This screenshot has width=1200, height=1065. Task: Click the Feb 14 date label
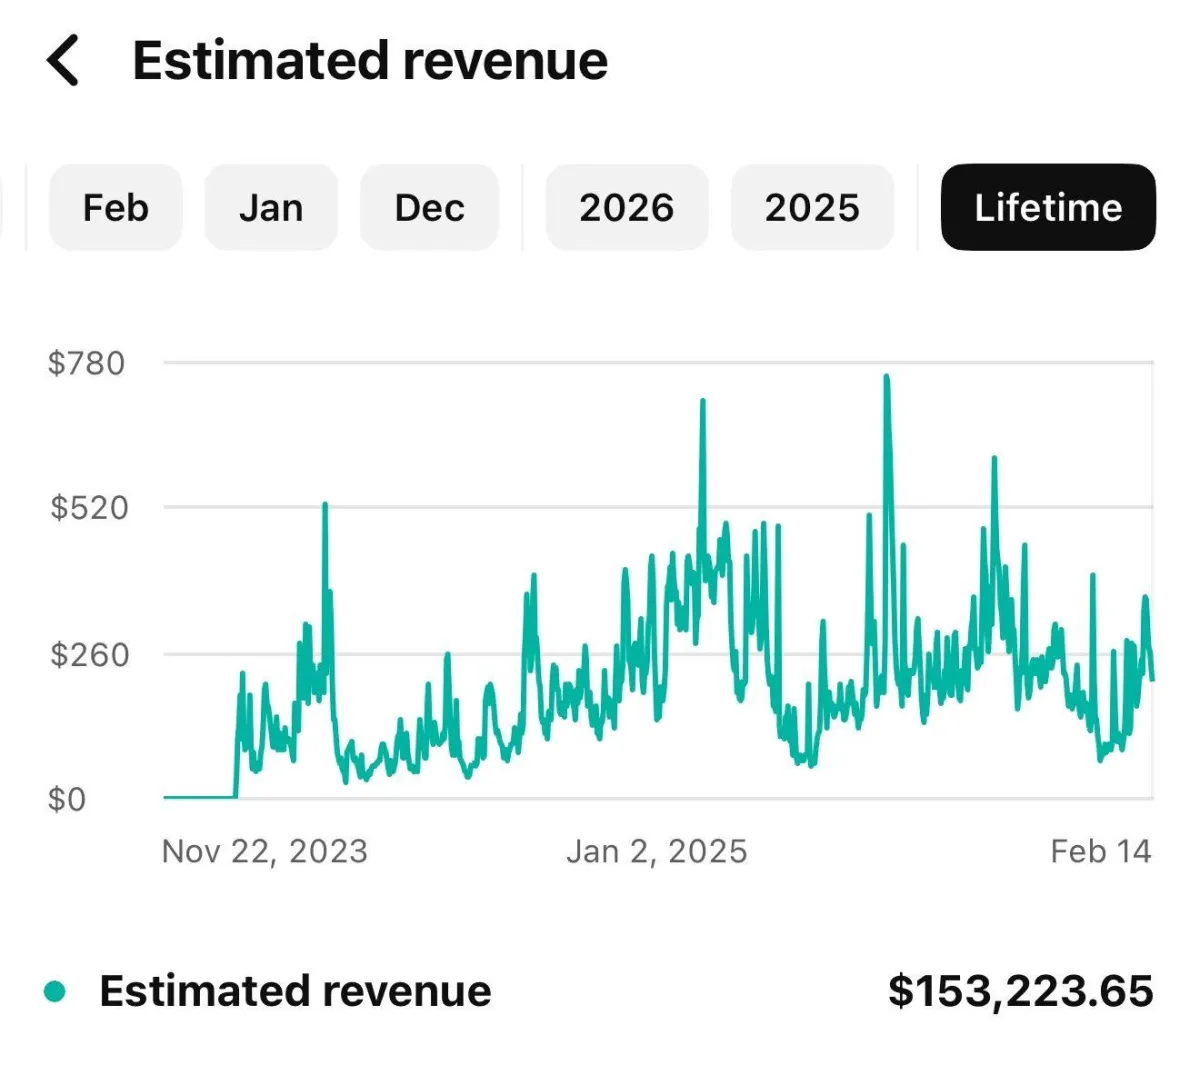(x=1101, y=851)
